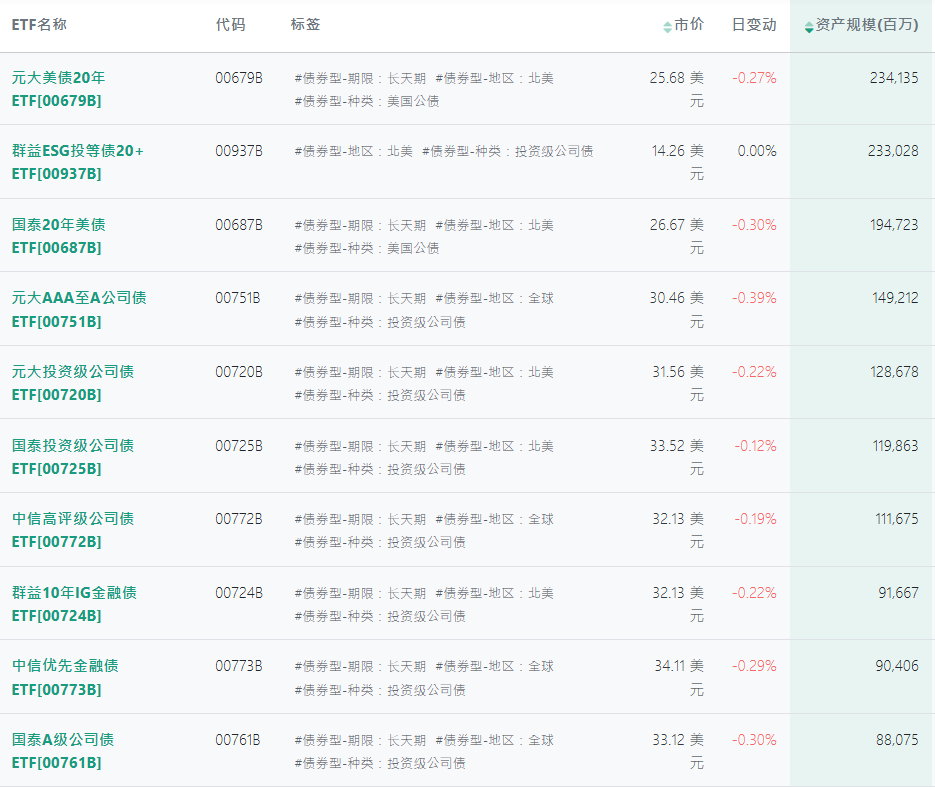Click asset size value 90,406
Screen dimensions: 935x787
[x=897, y=666]
